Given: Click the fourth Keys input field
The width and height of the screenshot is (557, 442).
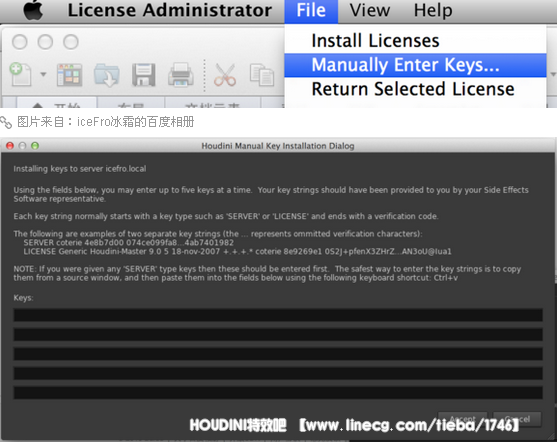Looking at the screenshot, I should pos(278,373).
